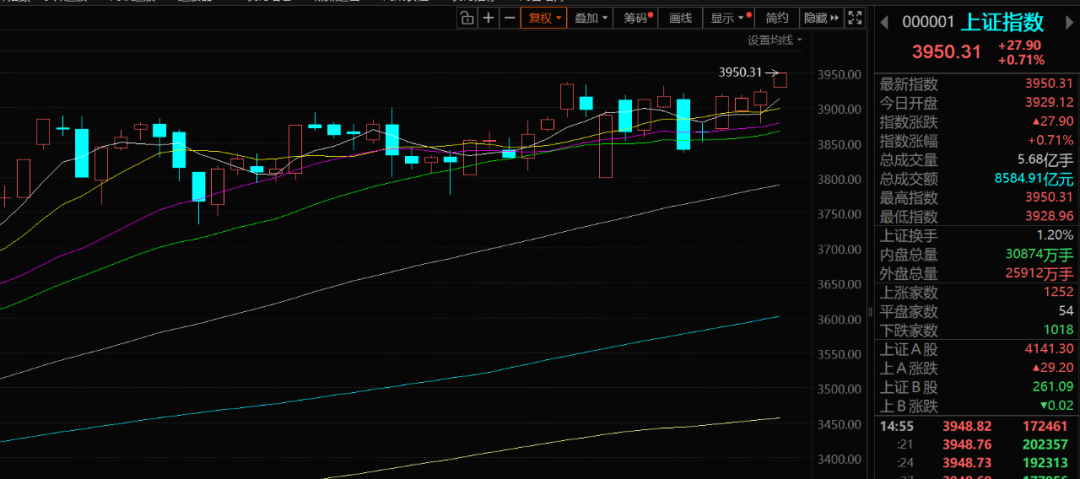
Task: Hide side panel with 隐藏 button
Action: [820, 18]
